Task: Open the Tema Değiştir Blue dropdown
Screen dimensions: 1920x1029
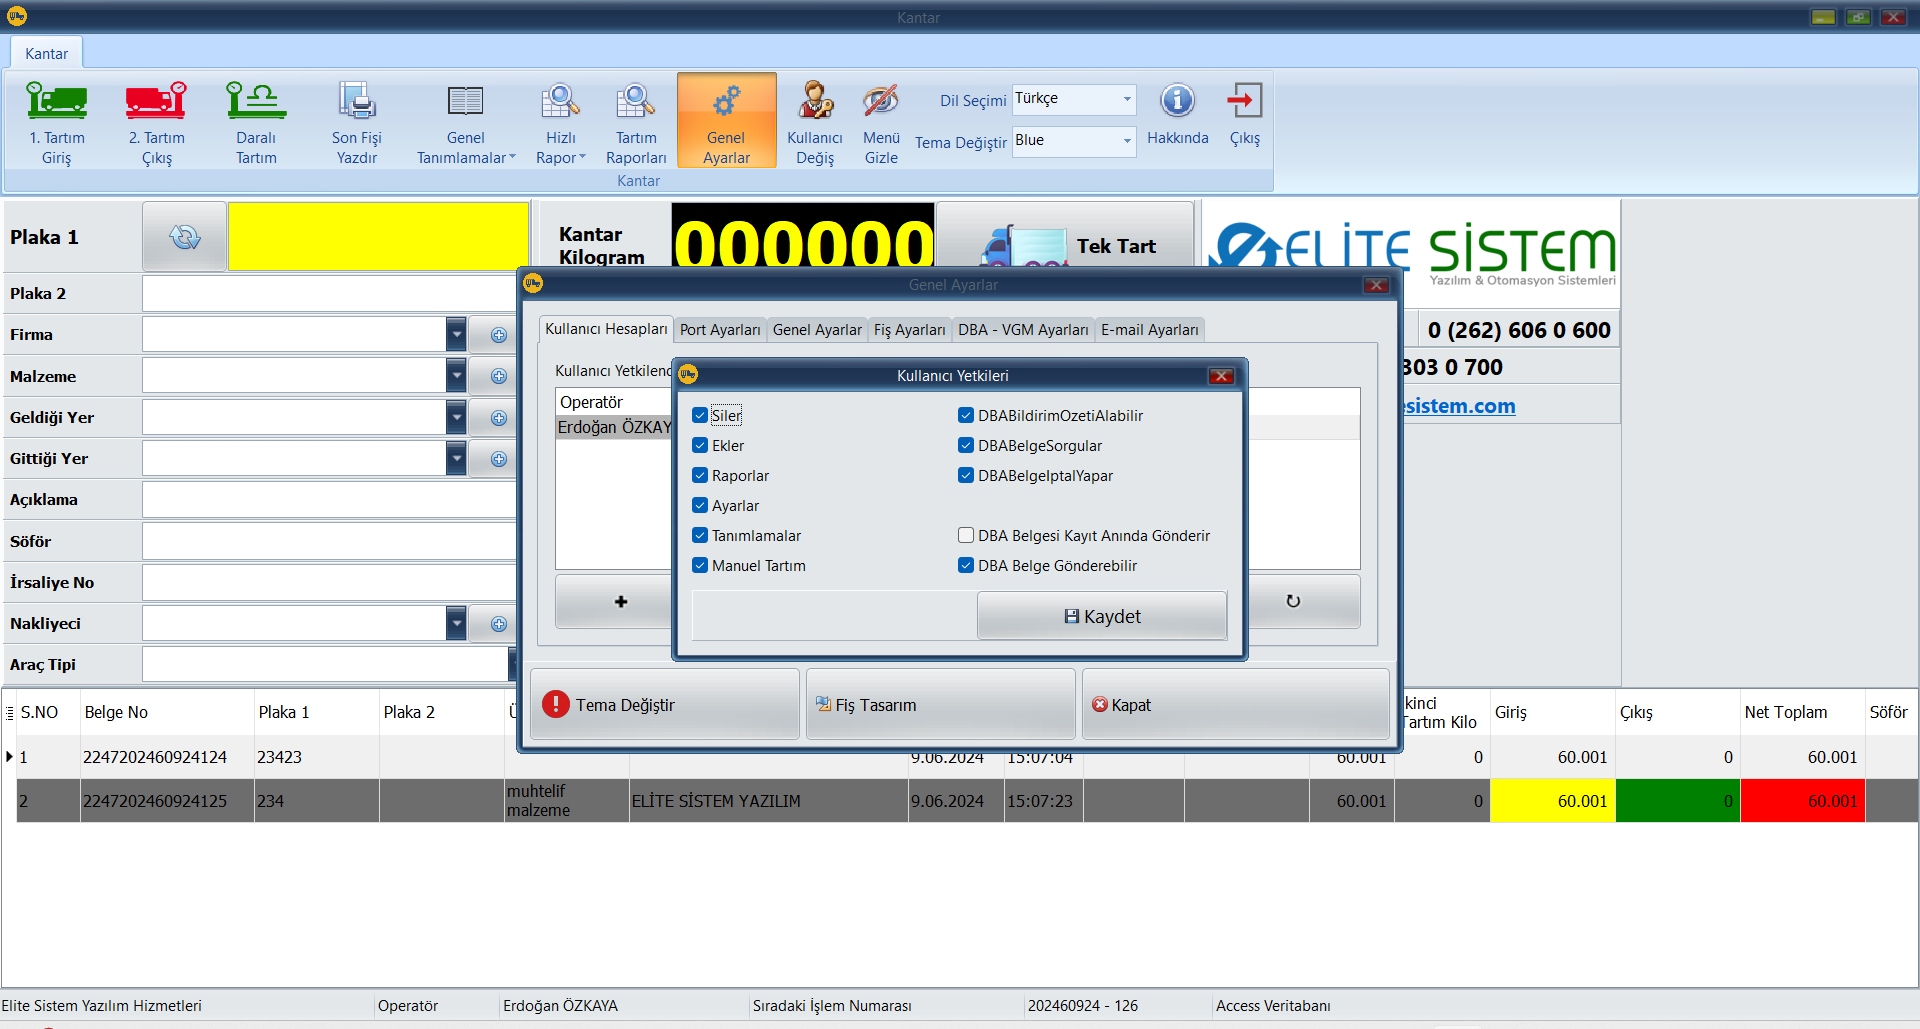Action: [1127, 141]
